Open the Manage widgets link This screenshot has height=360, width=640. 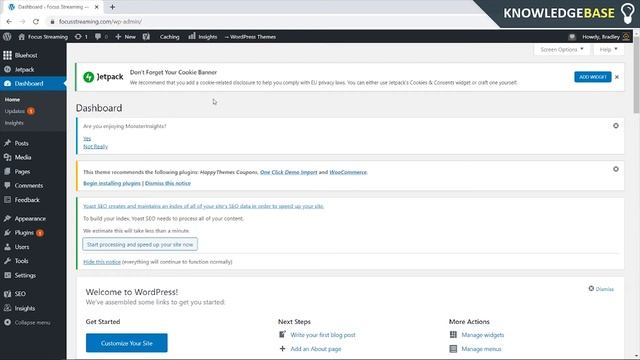point(483,335)
